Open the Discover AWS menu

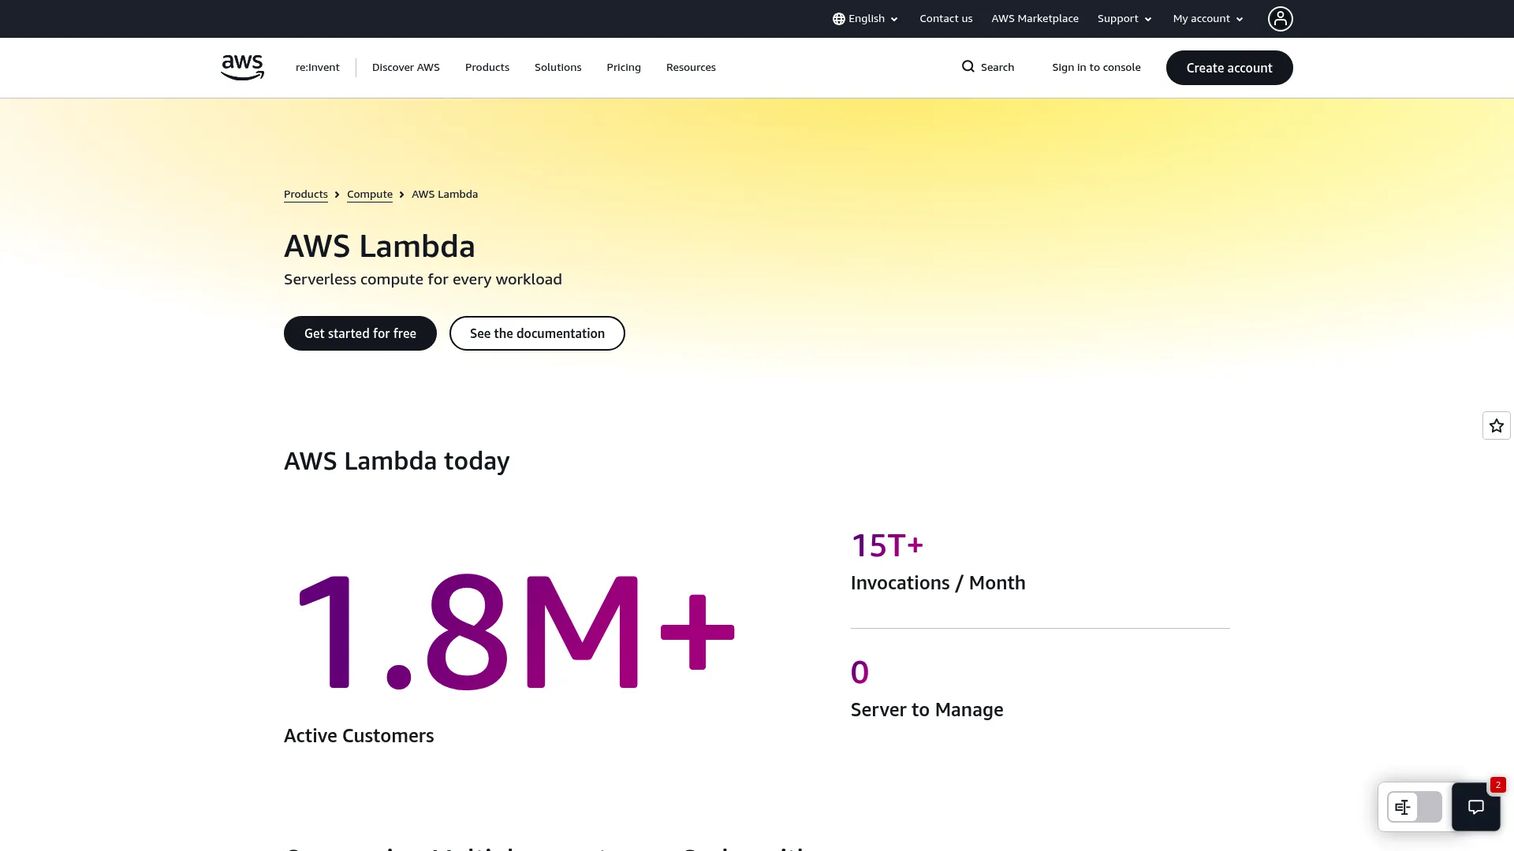click(406, 68)
